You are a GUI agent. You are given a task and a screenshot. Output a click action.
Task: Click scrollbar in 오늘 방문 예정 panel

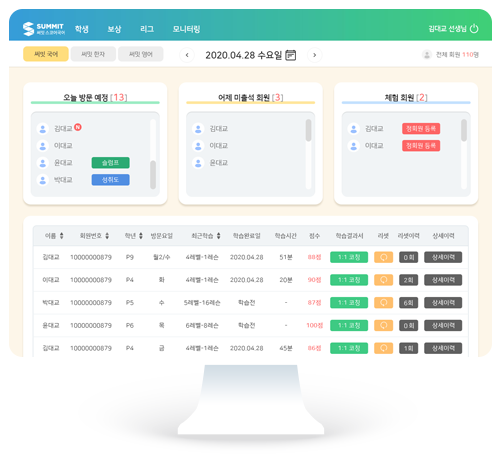[x=153, y=175]
